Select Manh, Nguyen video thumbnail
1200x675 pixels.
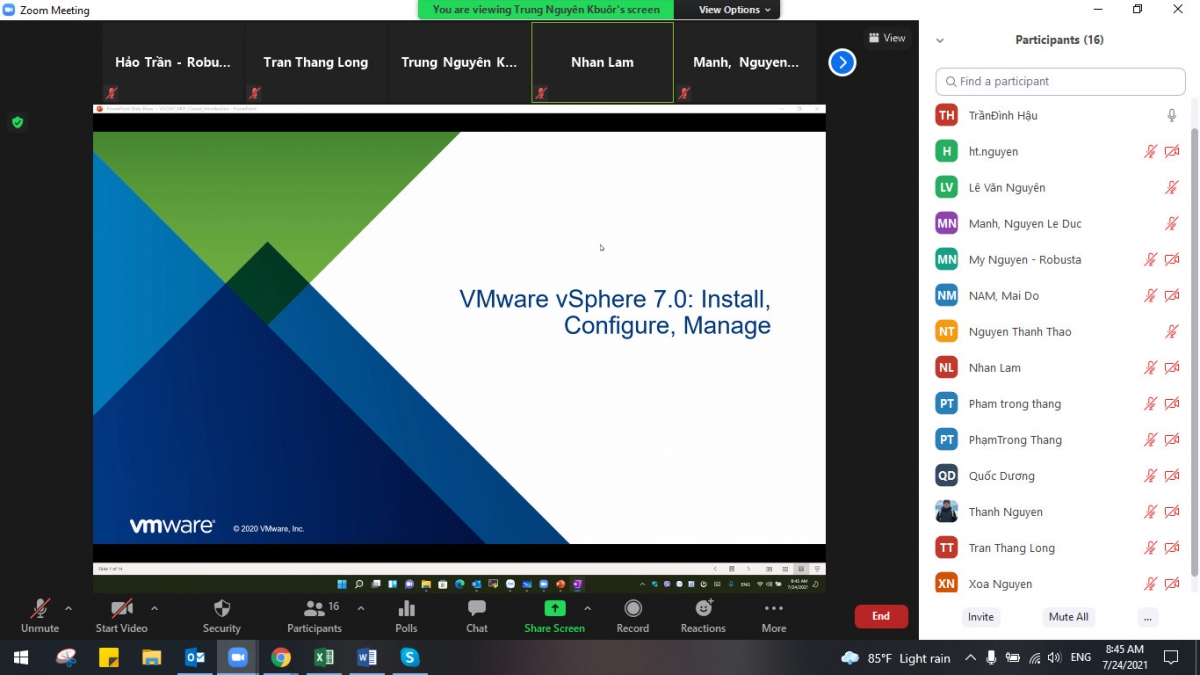coord(746,62)
